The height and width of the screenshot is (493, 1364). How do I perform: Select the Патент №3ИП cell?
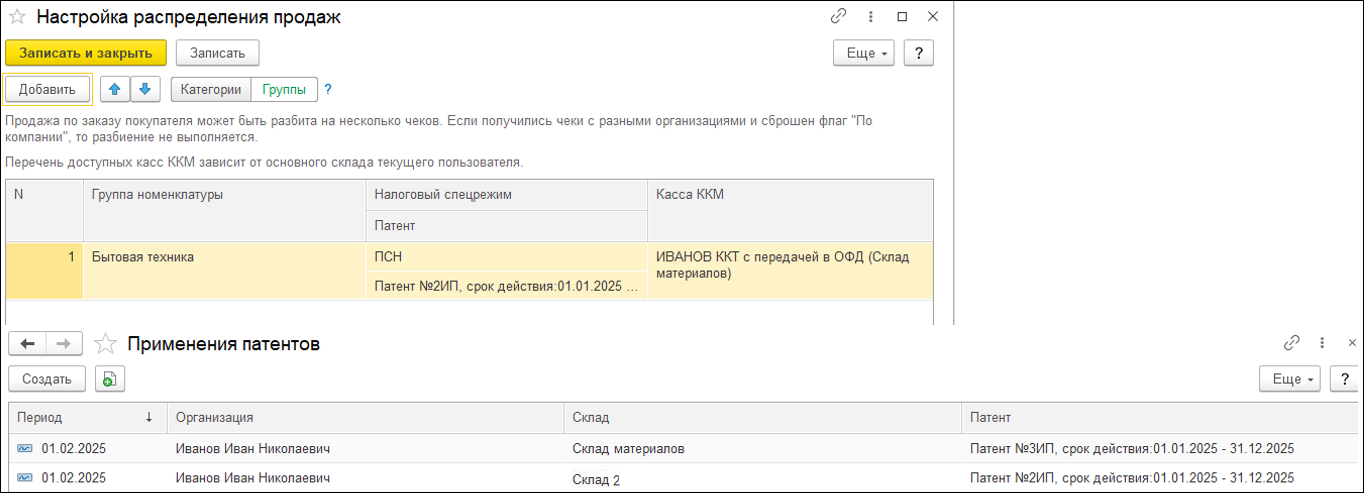(1162, 449)
